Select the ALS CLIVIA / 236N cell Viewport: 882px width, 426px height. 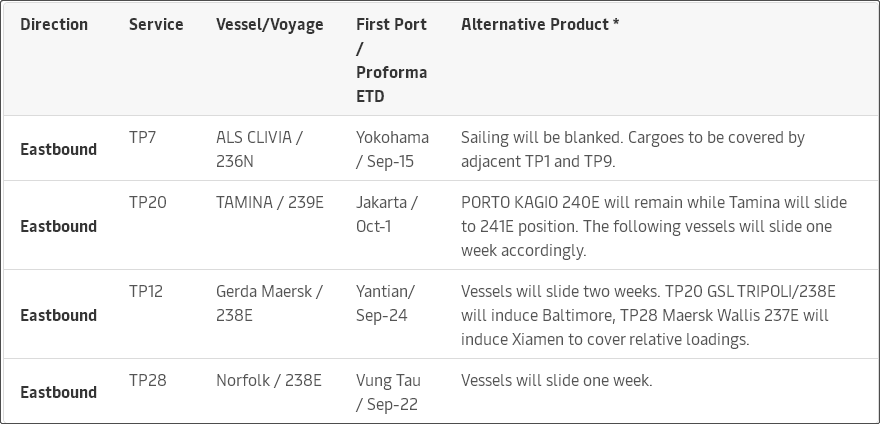259,149
